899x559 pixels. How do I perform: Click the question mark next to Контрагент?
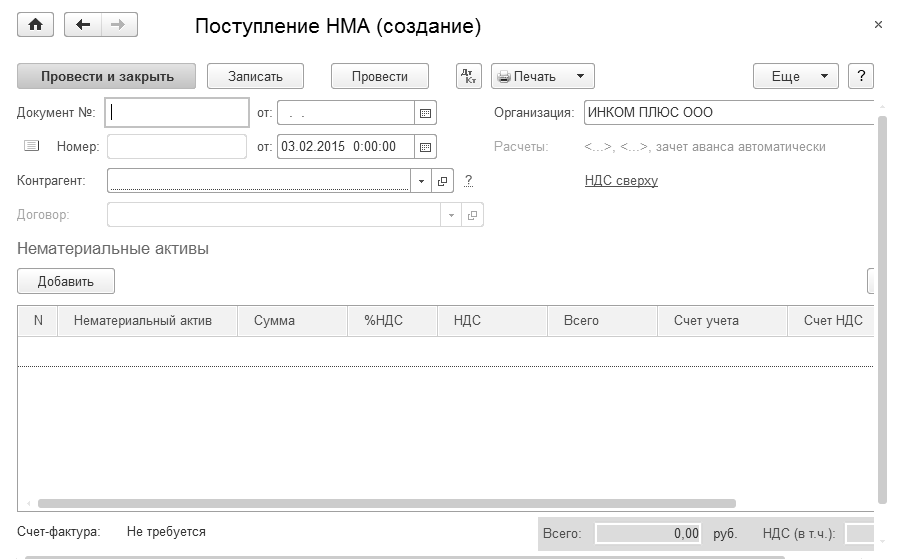point(468,181)
